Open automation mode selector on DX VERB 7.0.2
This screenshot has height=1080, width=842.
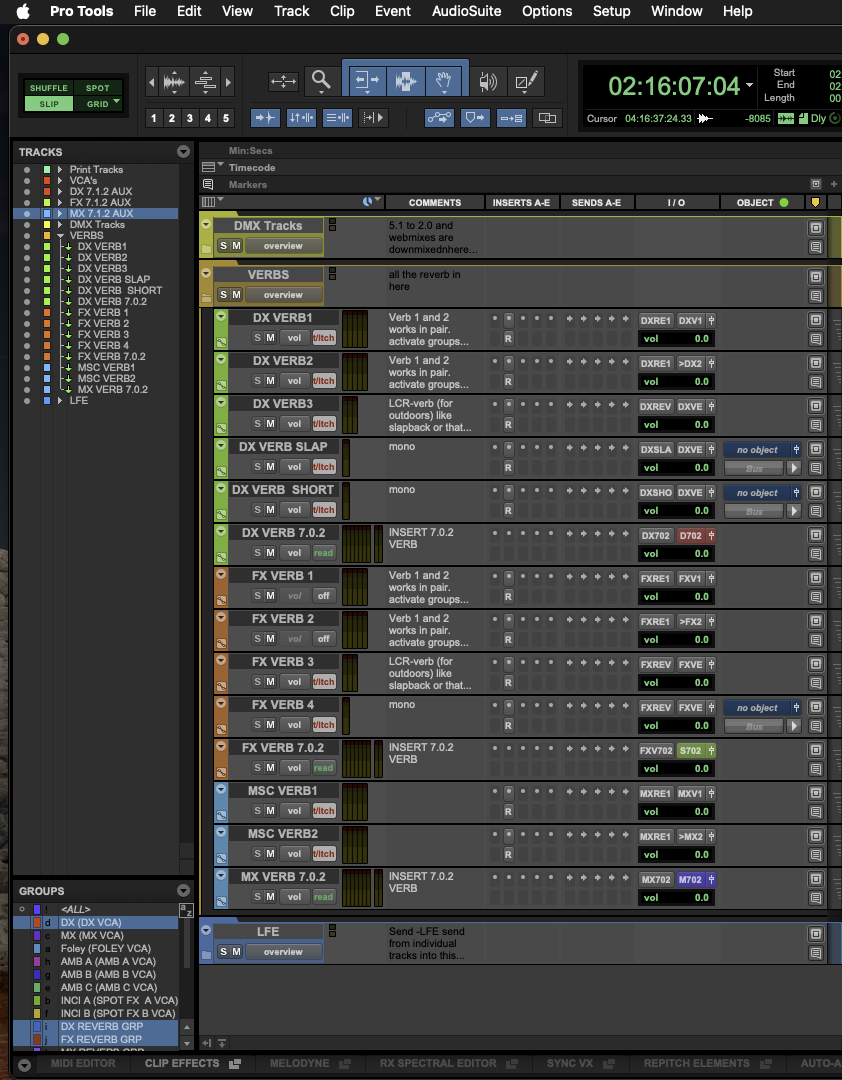coord(323,552)
